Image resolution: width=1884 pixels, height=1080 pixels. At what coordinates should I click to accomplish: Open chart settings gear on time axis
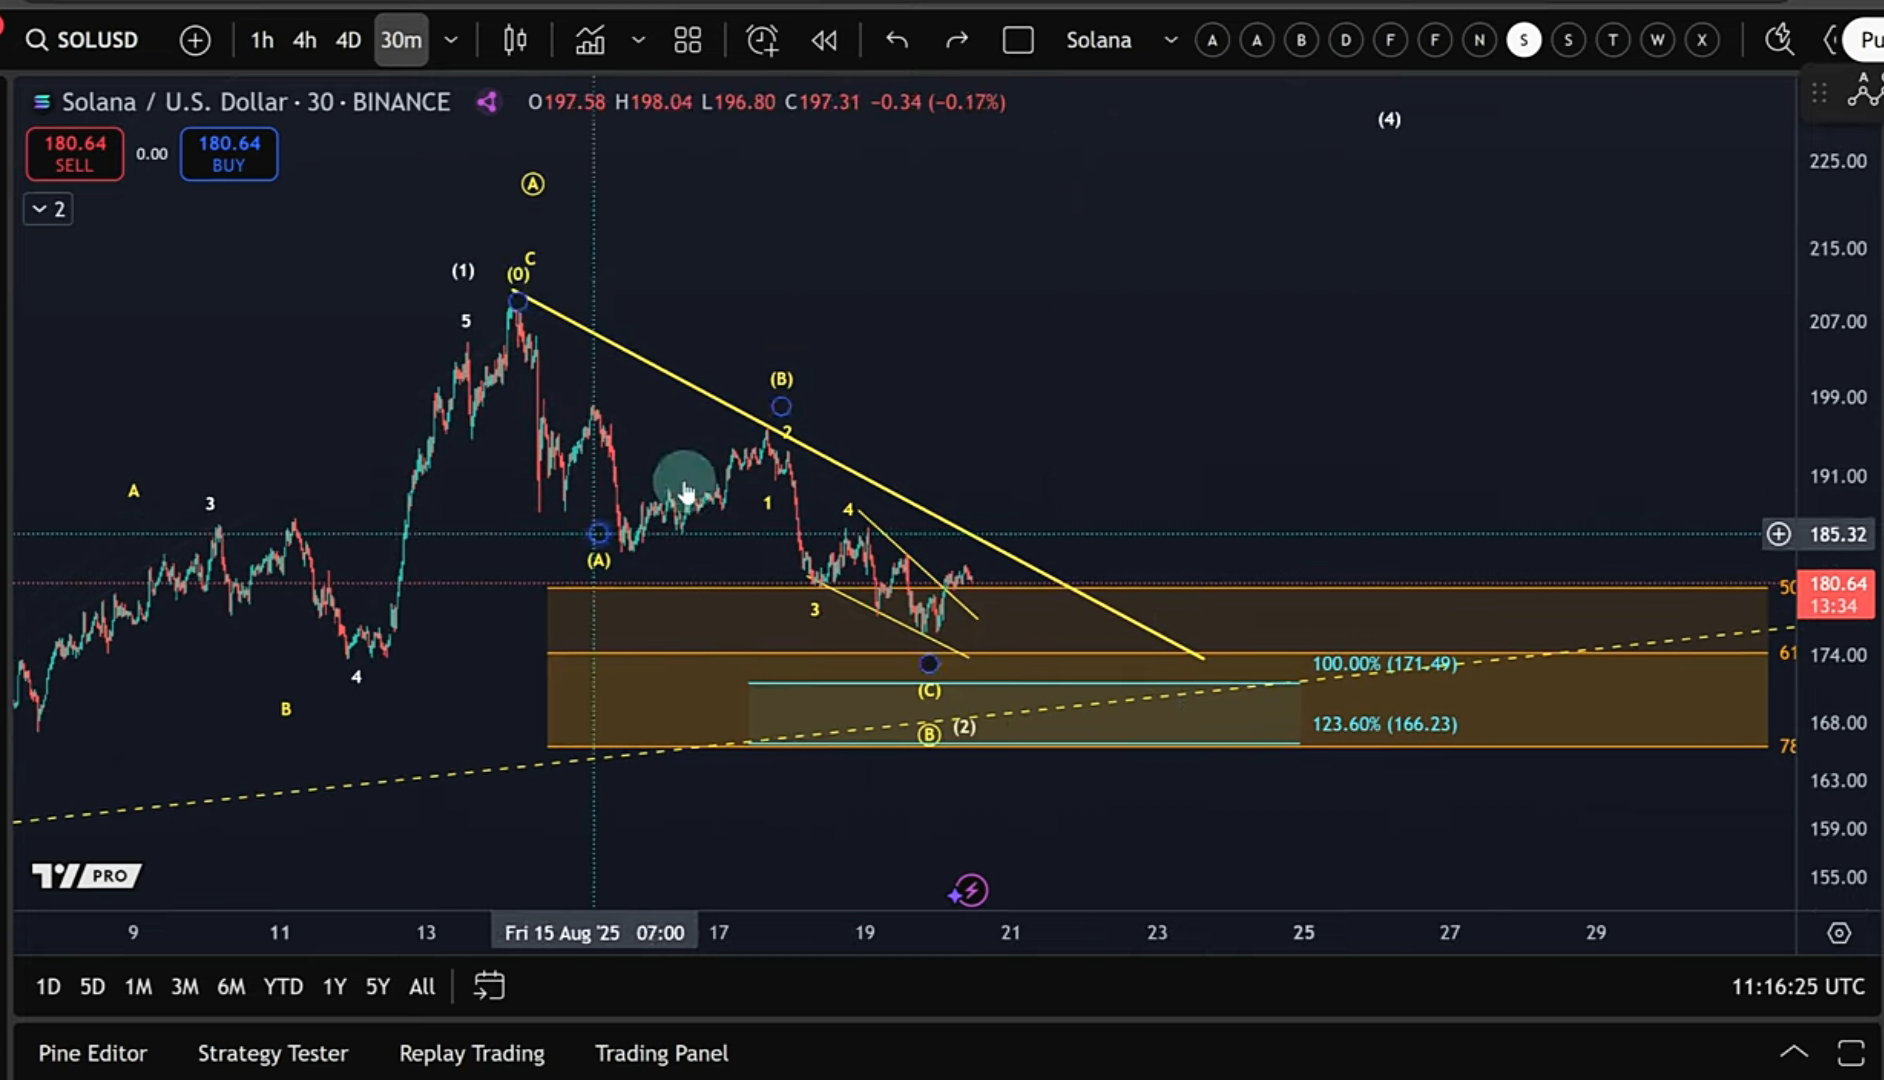[1839, 933]
